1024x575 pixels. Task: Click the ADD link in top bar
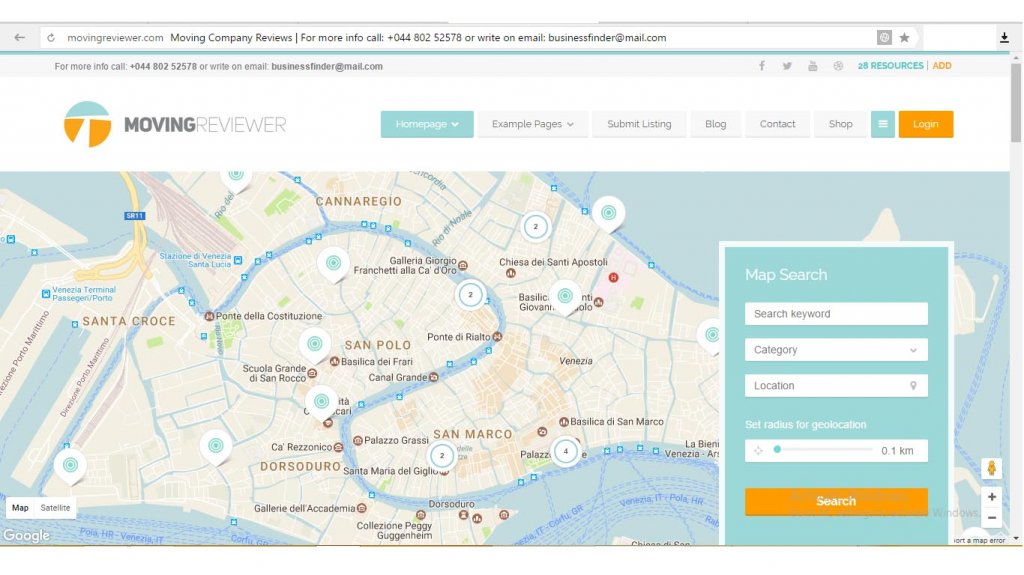point(942,65)
